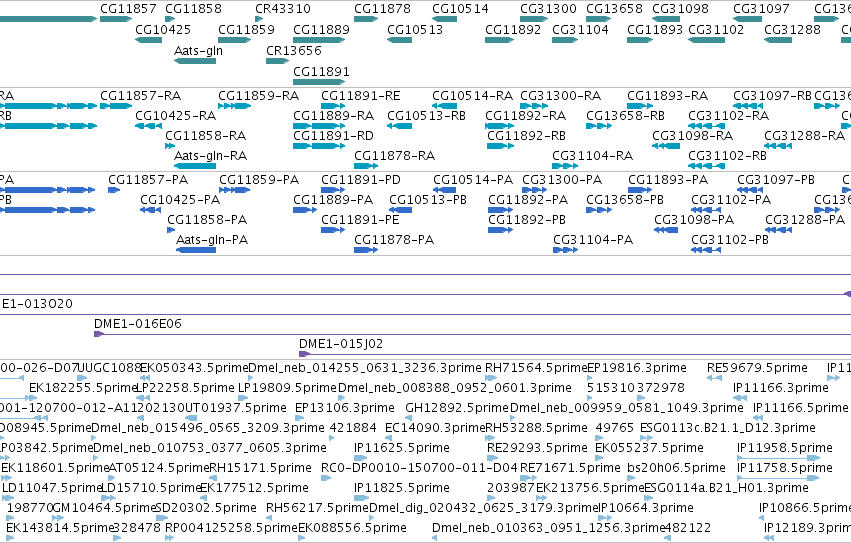
Task: Select transcript CG31300-RA
Action: [x=561, y=96]
